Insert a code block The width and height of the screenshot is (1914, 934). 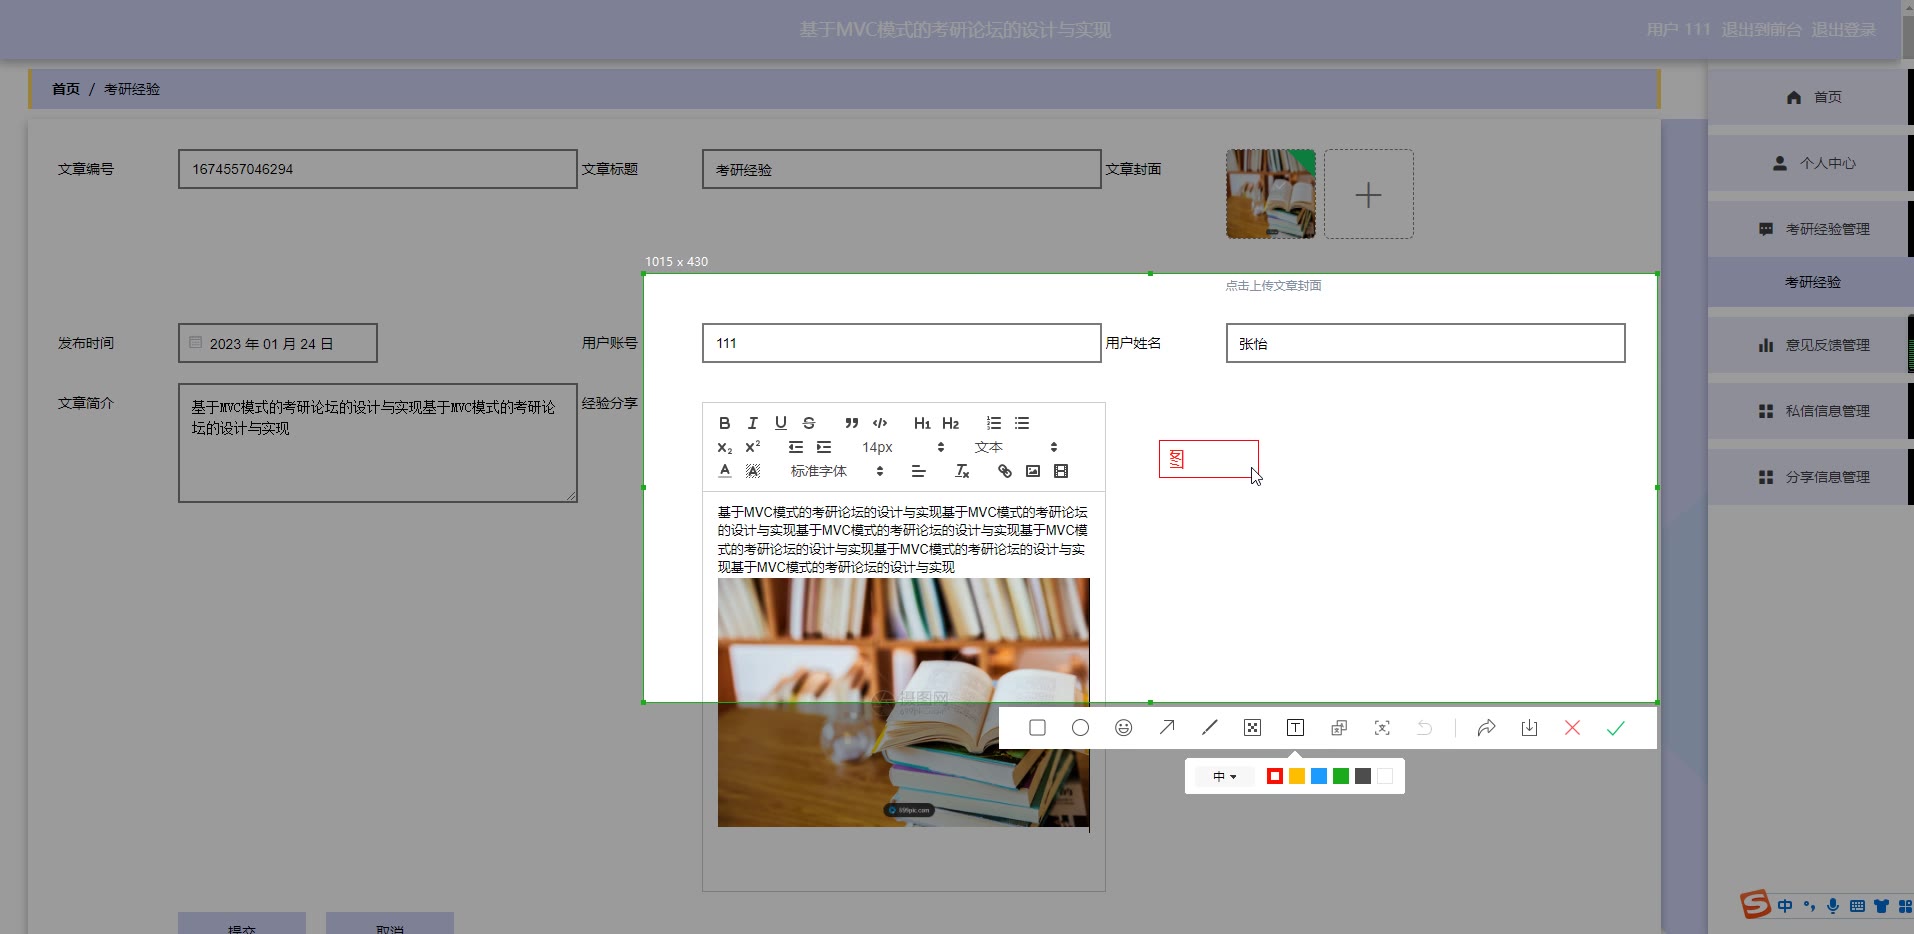880,423
